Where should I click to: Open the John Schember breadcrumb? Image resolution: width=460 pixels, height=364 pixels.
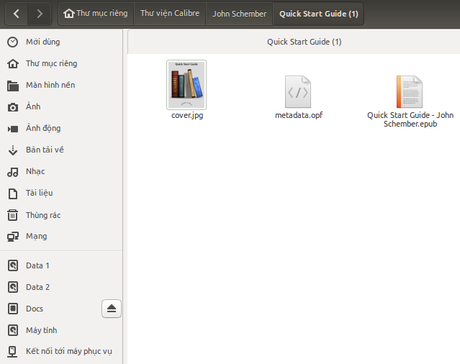click(x=239, y=14)
